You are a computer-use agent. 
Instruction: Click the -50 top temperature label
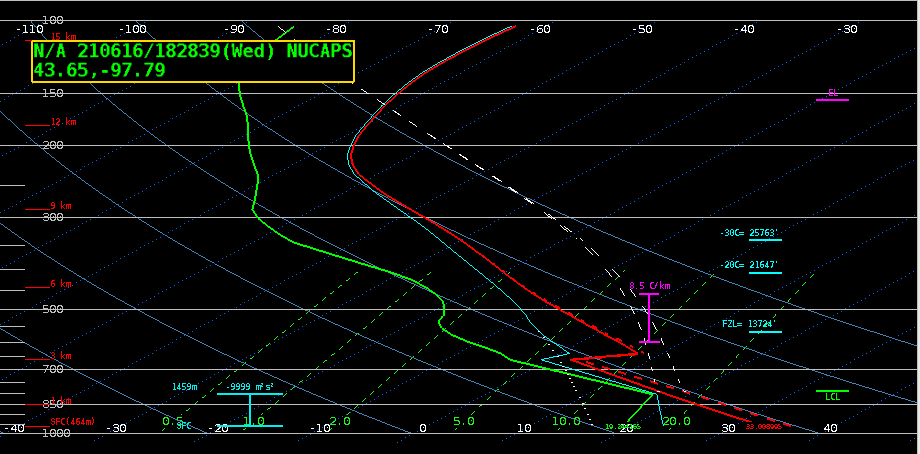[642, 29]
